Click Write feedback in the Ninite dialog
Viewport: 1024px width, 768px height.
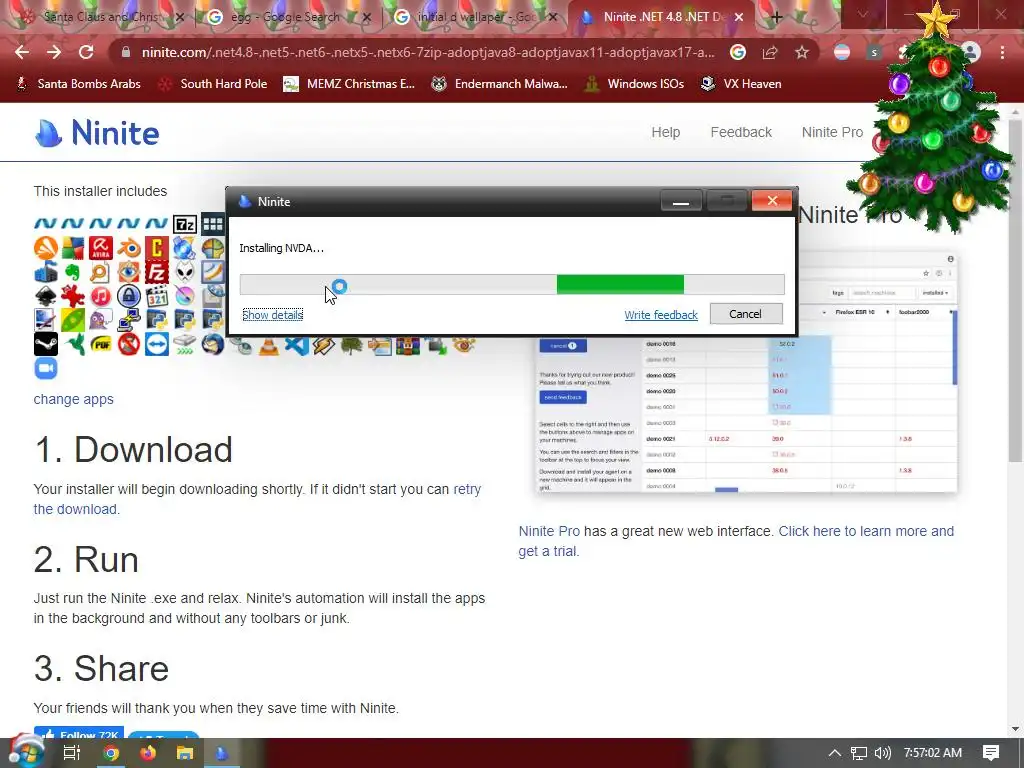[661, 315]
